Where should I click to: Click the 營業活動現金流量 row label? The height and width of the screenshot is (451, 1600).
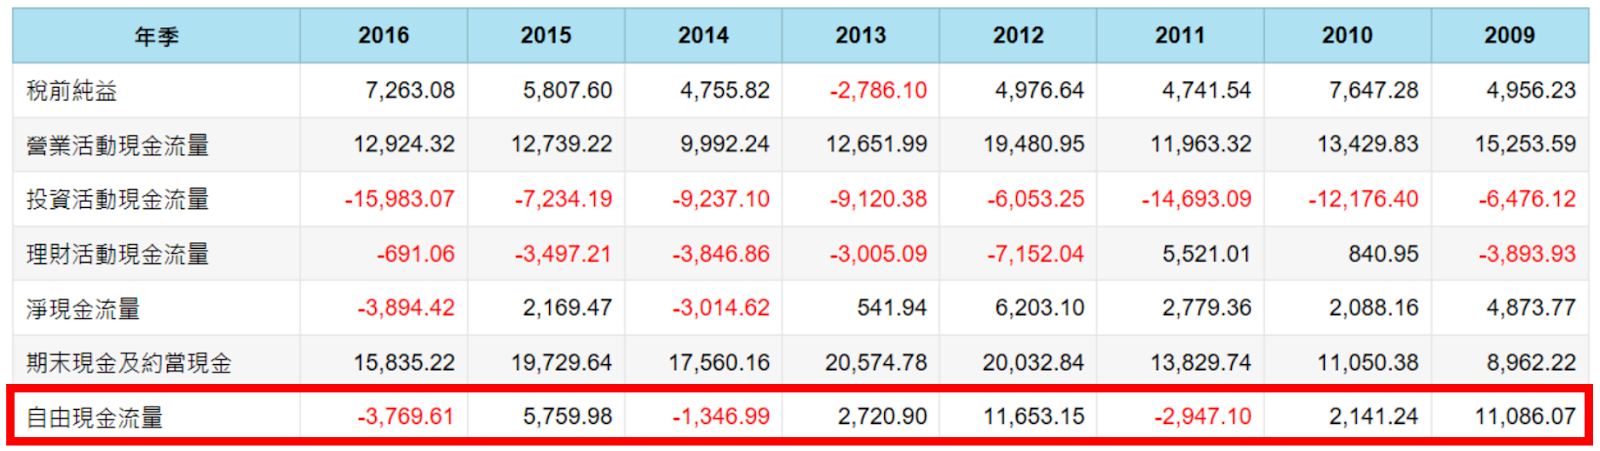118,145
